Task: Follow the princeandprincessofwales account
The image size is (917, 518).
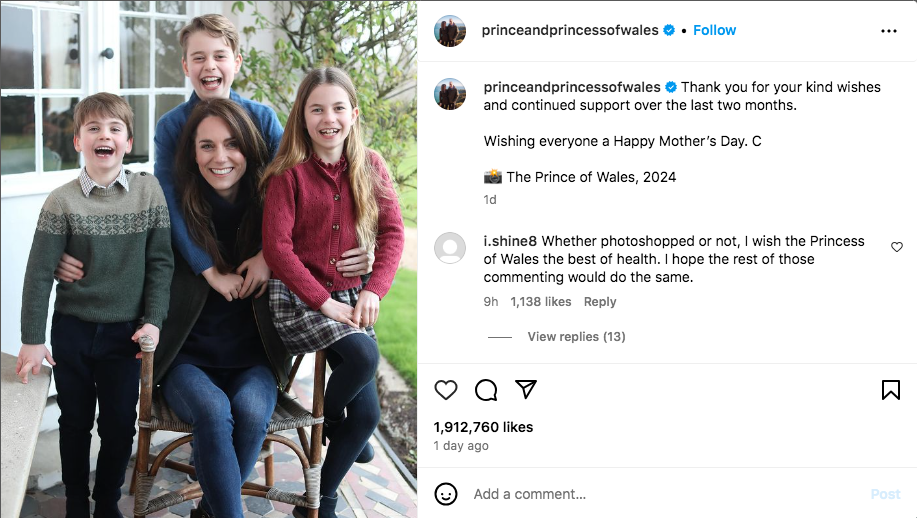Action: pos(715,30)
